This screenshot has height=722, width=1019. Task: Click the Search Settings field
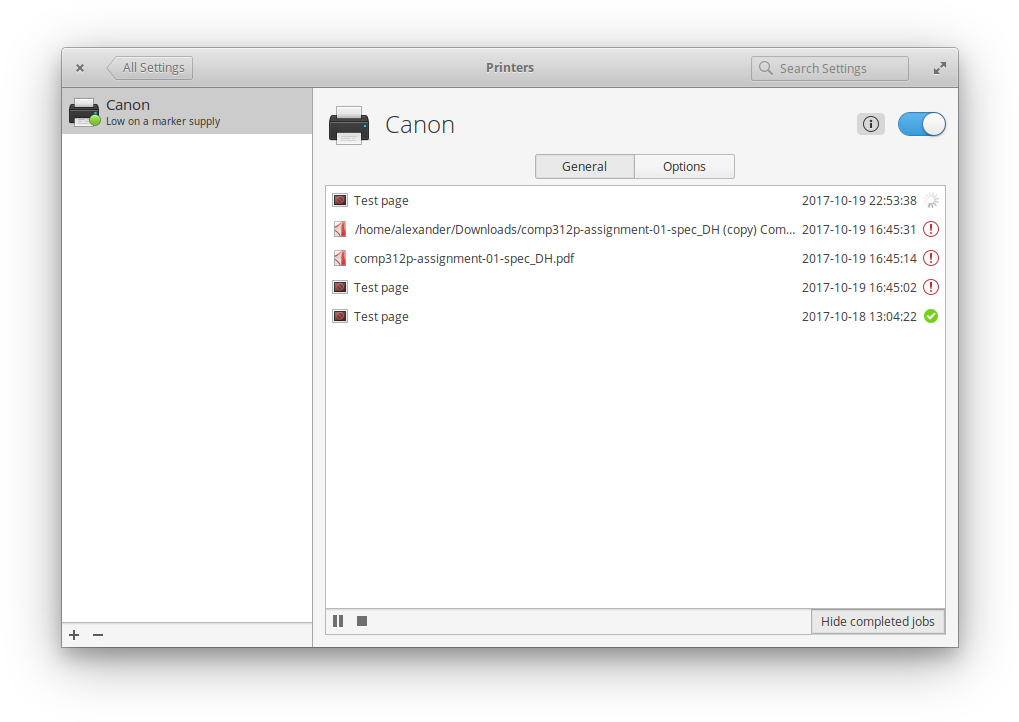tap(829, 68)
